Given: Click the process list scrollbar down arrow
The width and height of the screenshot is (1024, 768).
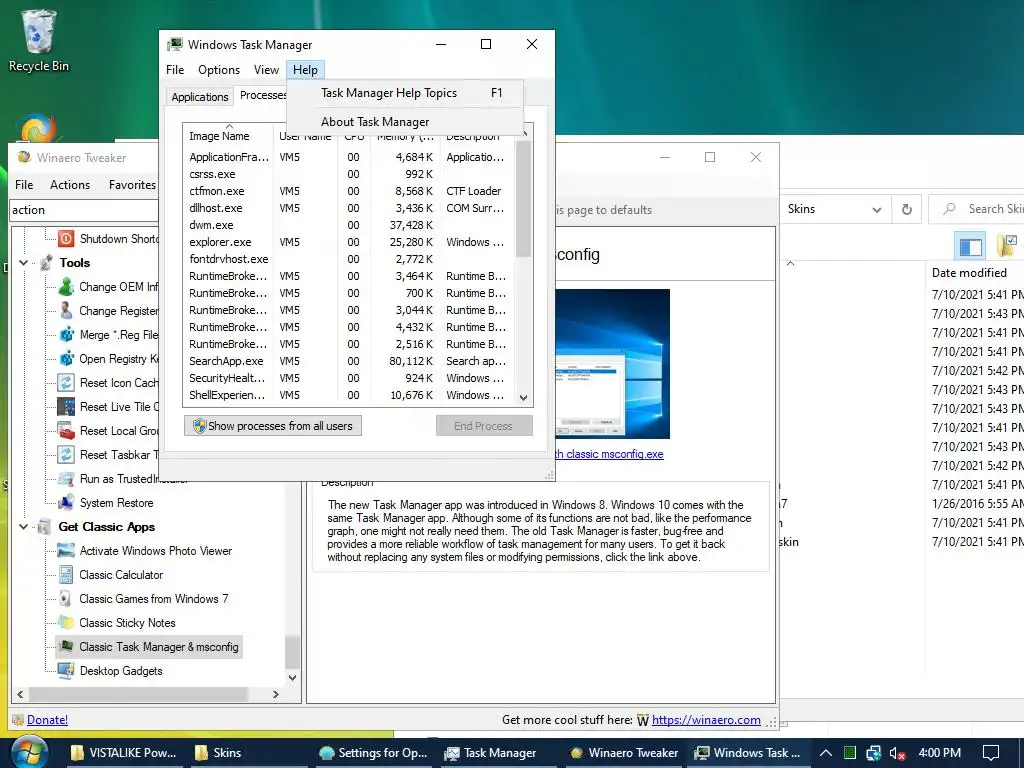Looking at the screenshot, I should click(x=523, y=397).
